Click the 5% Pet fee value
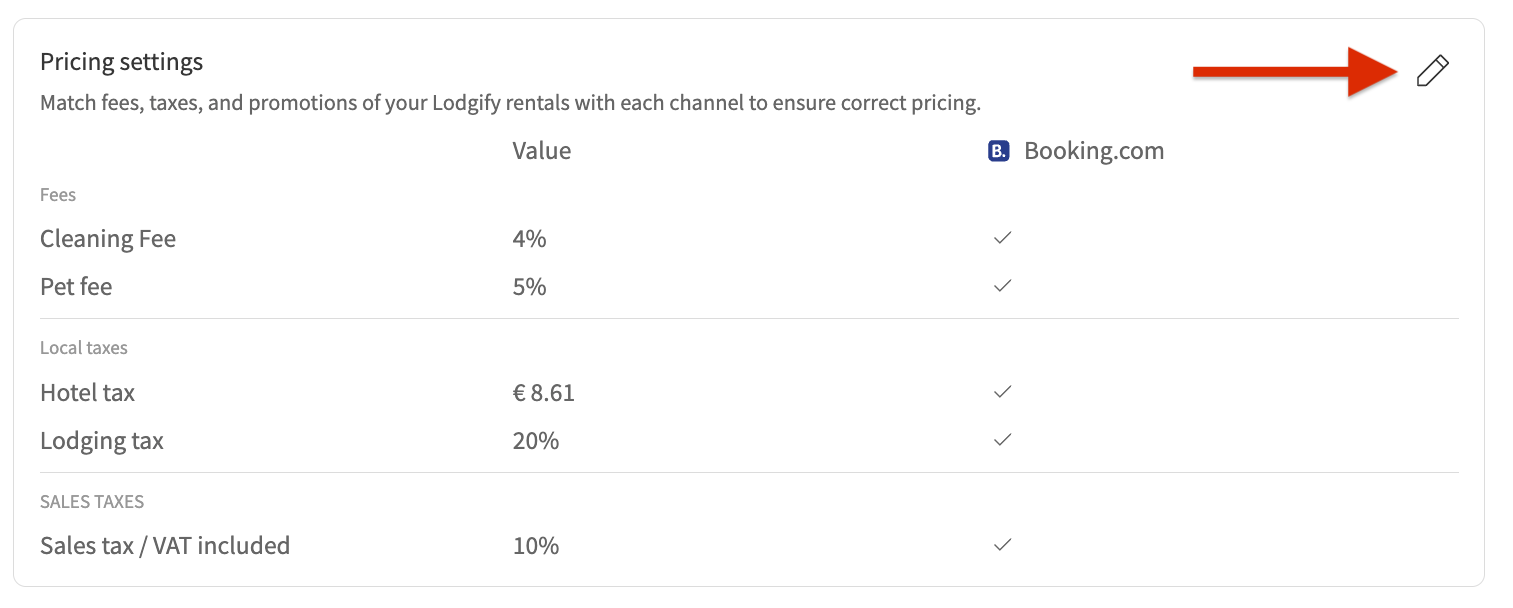 (x=529, y=287)
